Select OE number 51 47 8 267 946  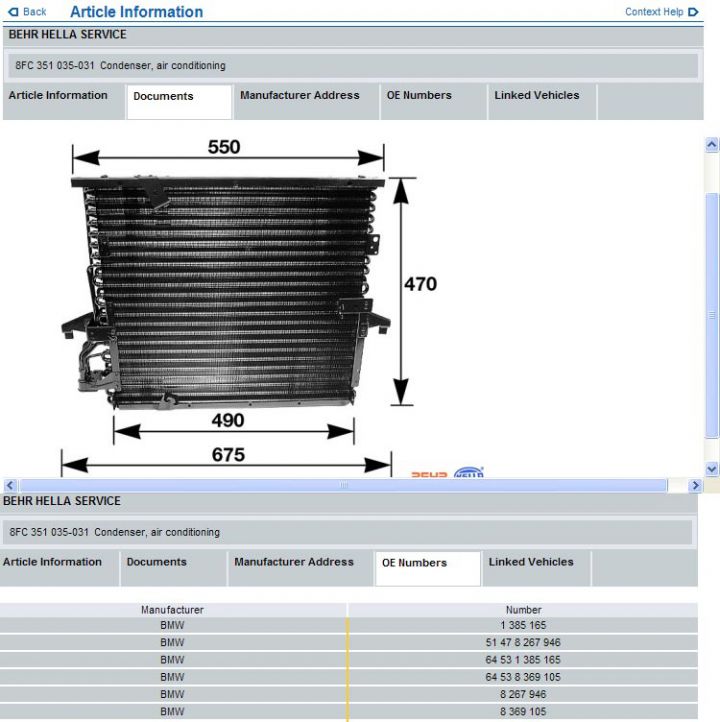523,642
